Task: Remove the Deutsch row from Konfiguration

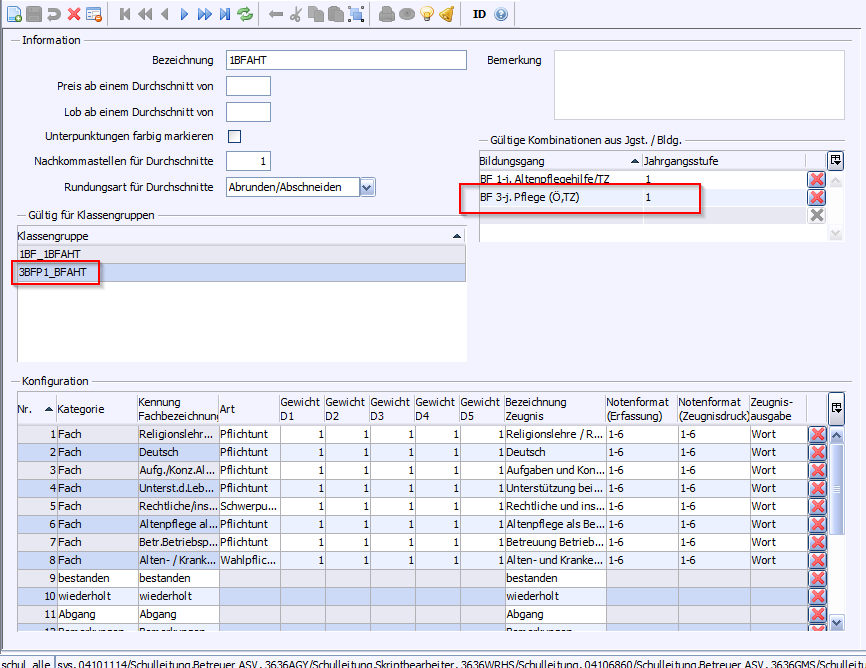Action: pyautogui.click(x=817, y=452)
